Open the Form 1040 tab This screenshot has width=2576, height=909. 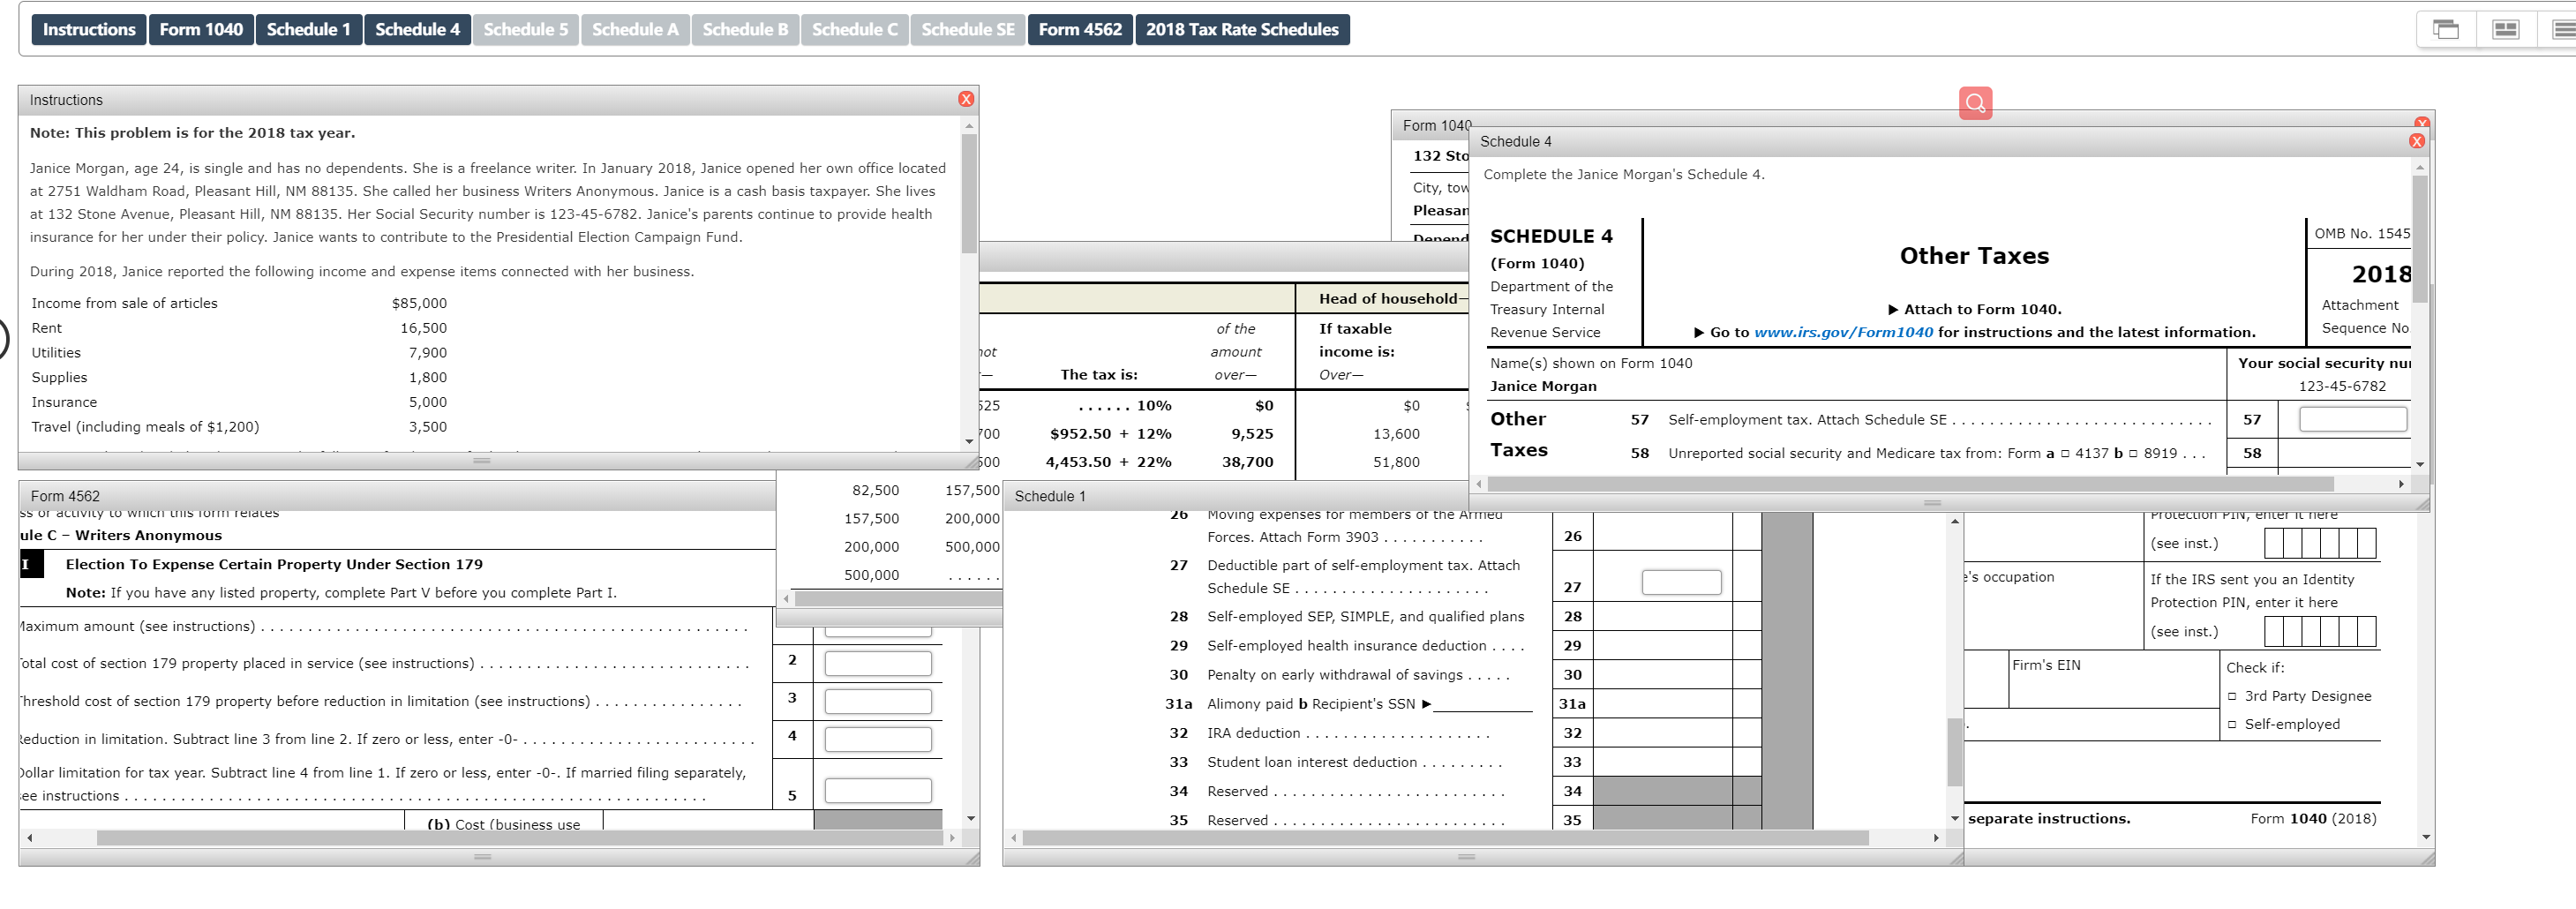point(201,29)
